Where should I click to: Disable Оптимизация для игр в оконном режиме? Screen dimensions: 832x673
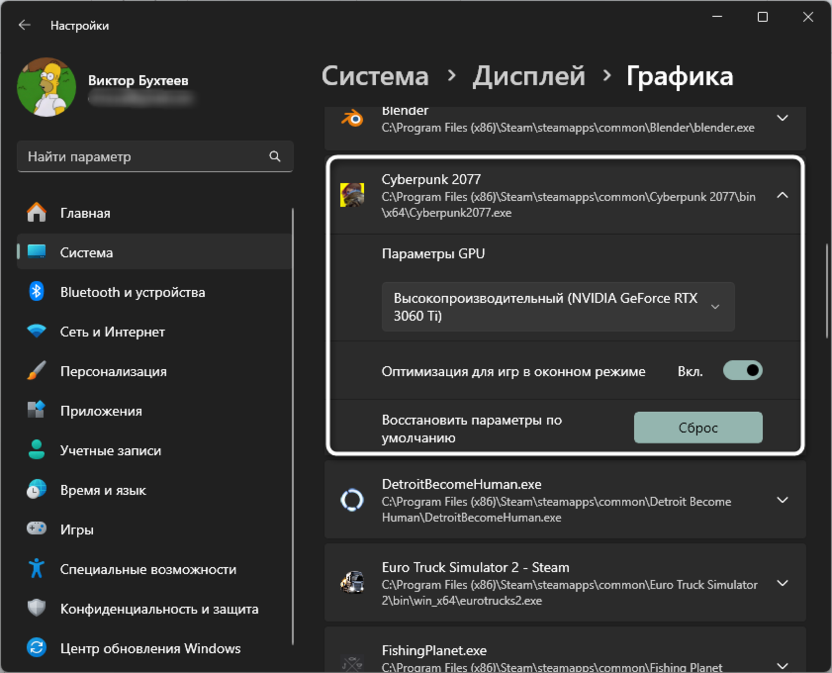[742, 370]
